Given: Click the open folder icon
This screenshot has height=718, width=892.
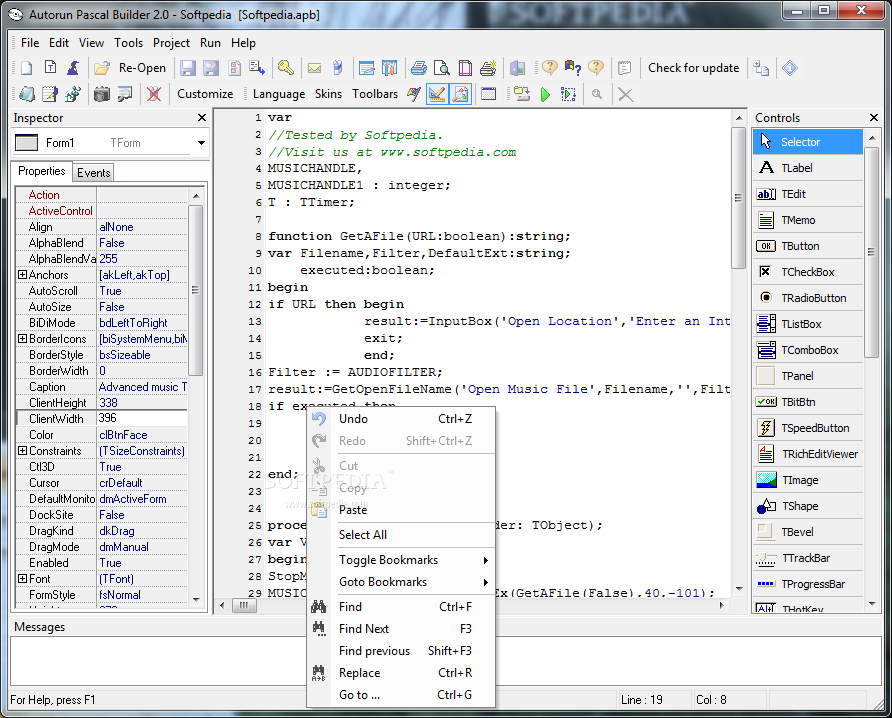Looking at the screenshot, I should (102, 68).
